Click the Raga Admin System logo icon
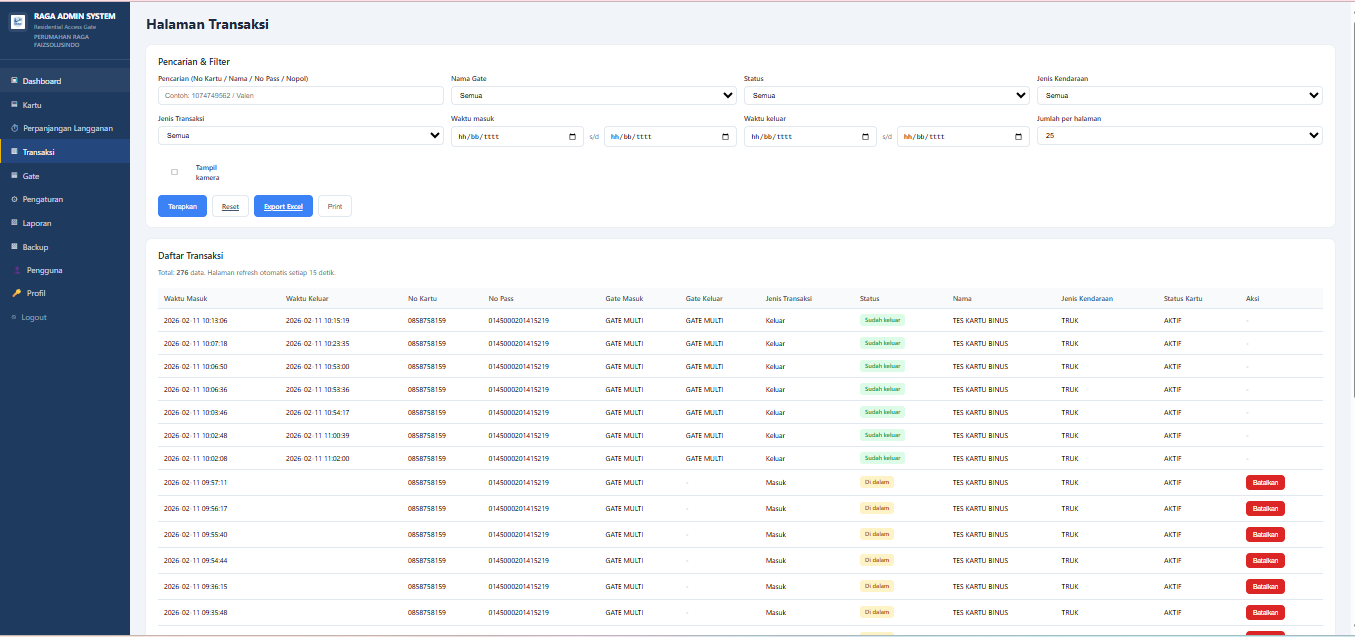The image size is (1355, 637). pos(17,22)
